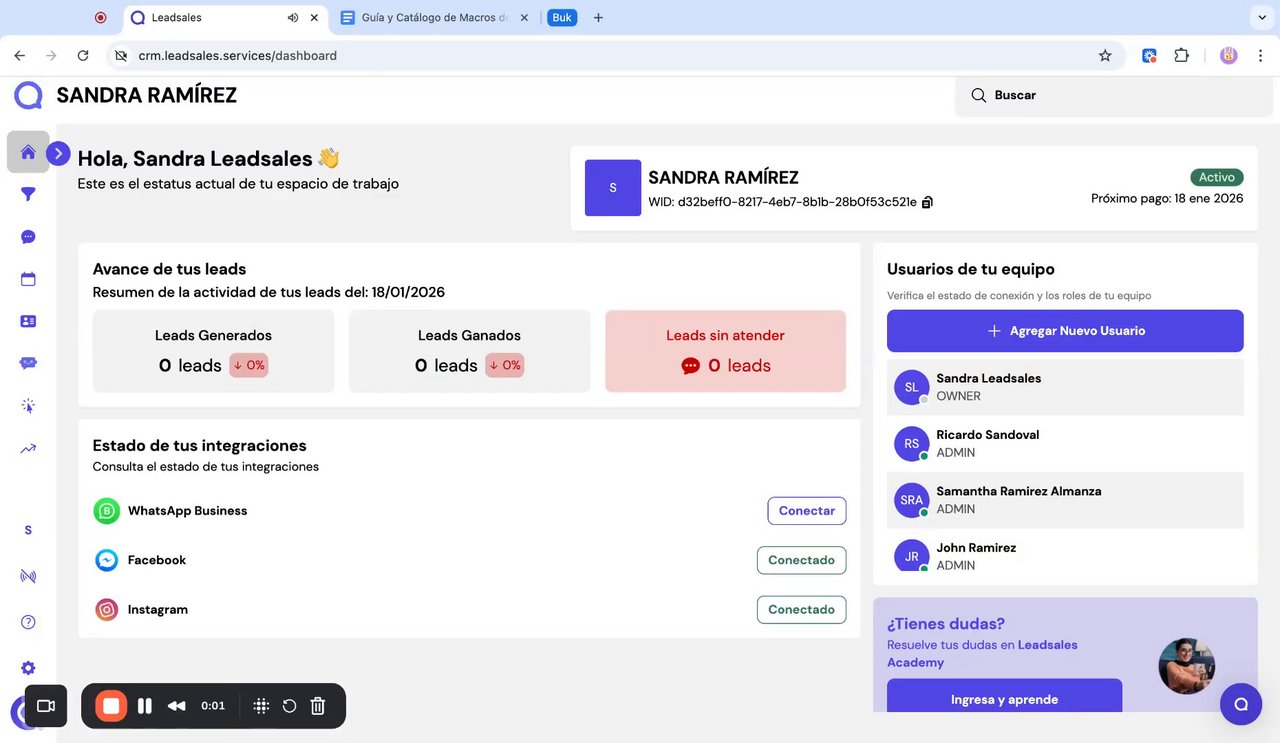Open the Leads sin atender card

(725, 351)
